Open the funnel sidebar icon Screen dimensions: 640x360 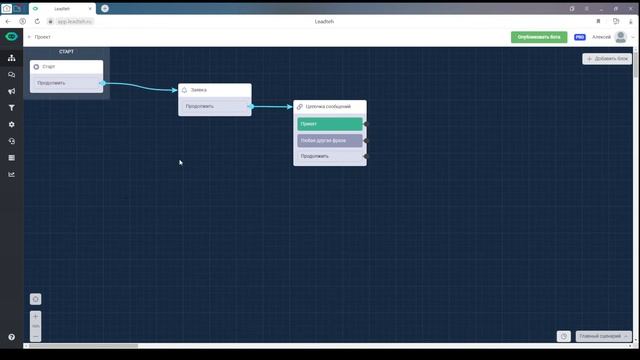(x=11, y=108)
